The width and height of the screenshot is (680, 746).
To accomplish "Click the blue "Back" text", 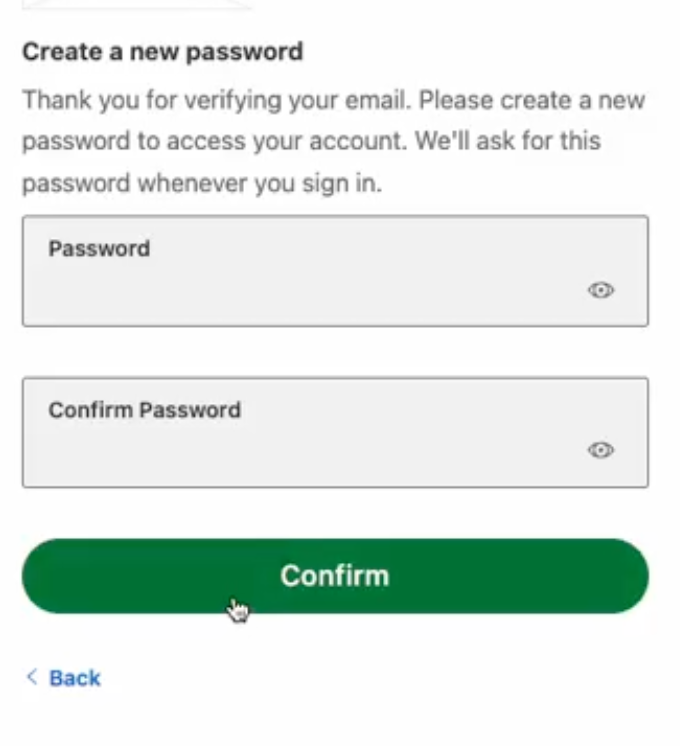I will [x=75, y=678].
